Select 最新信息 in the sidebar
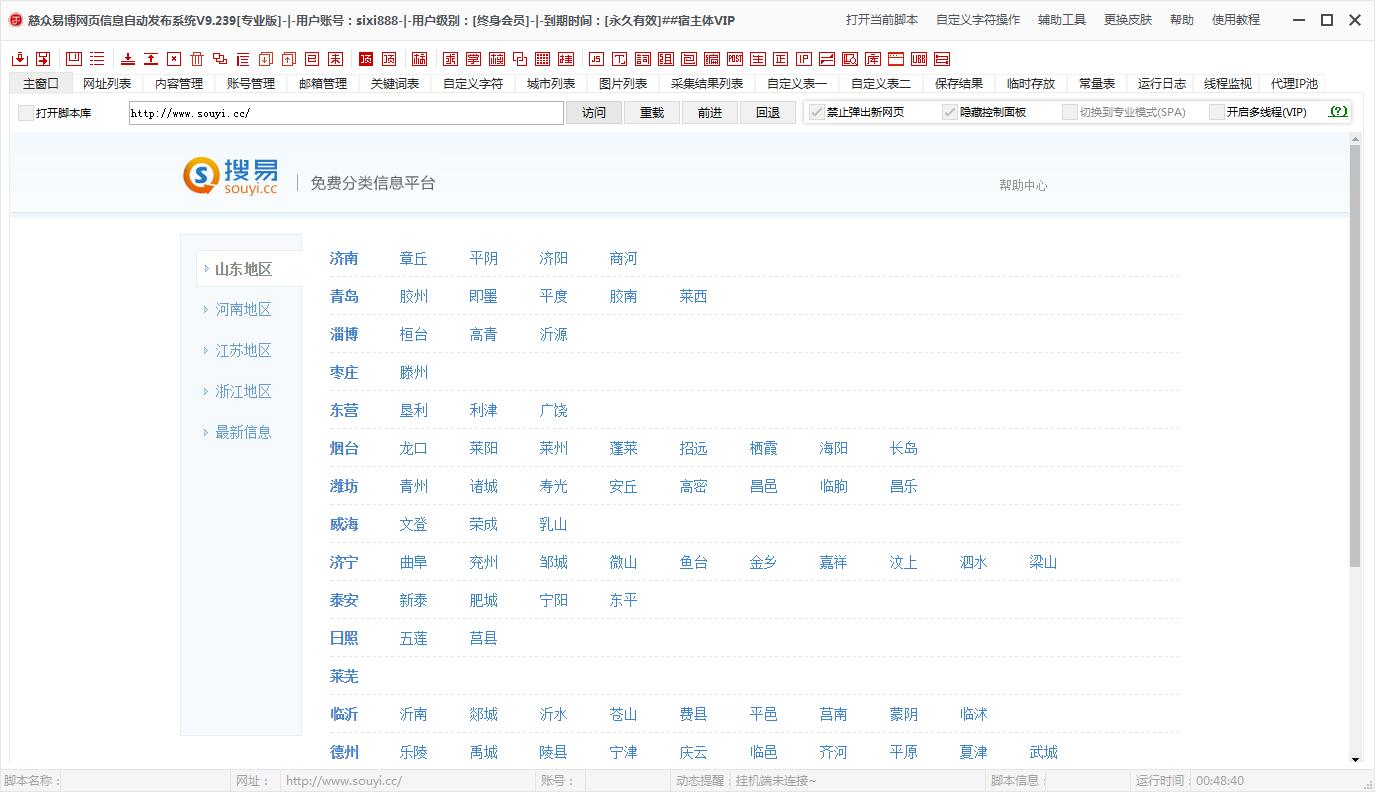This screenshot has height=792, width=1375. [x=243, y=433]
